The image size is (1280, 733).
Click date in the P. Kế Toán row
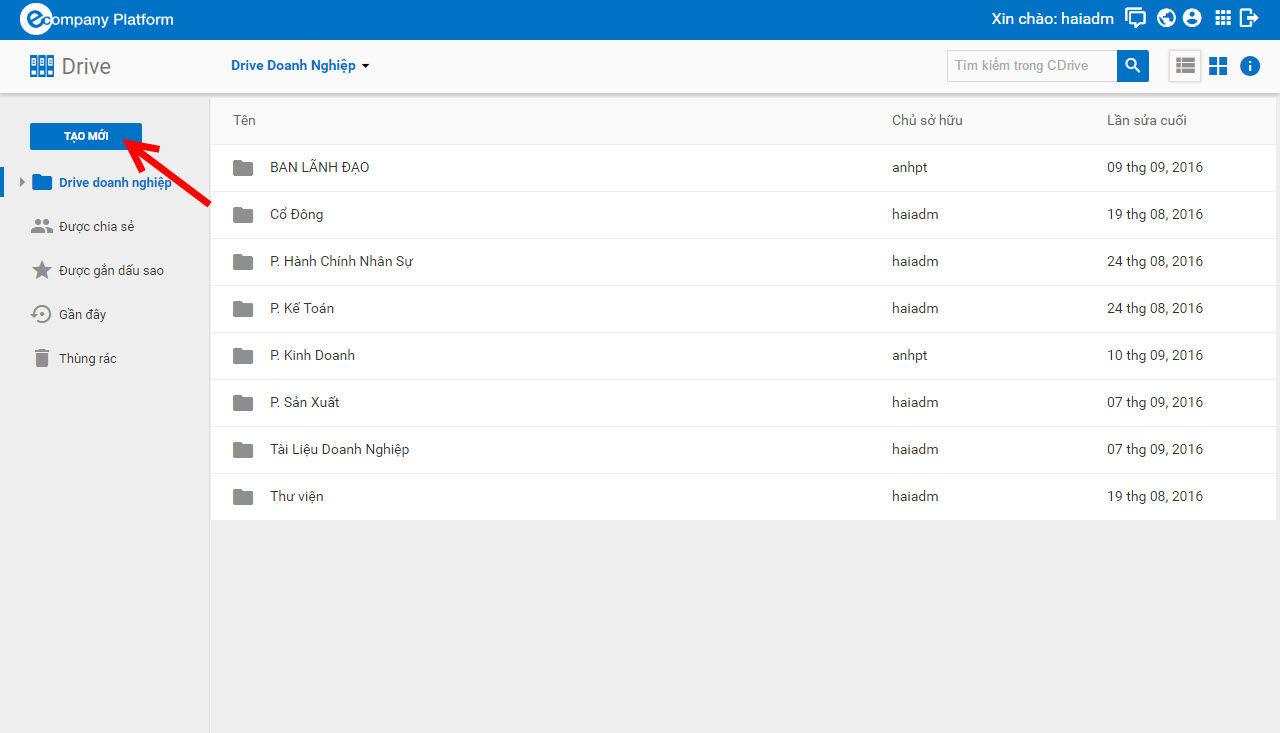pos(1155,308)
